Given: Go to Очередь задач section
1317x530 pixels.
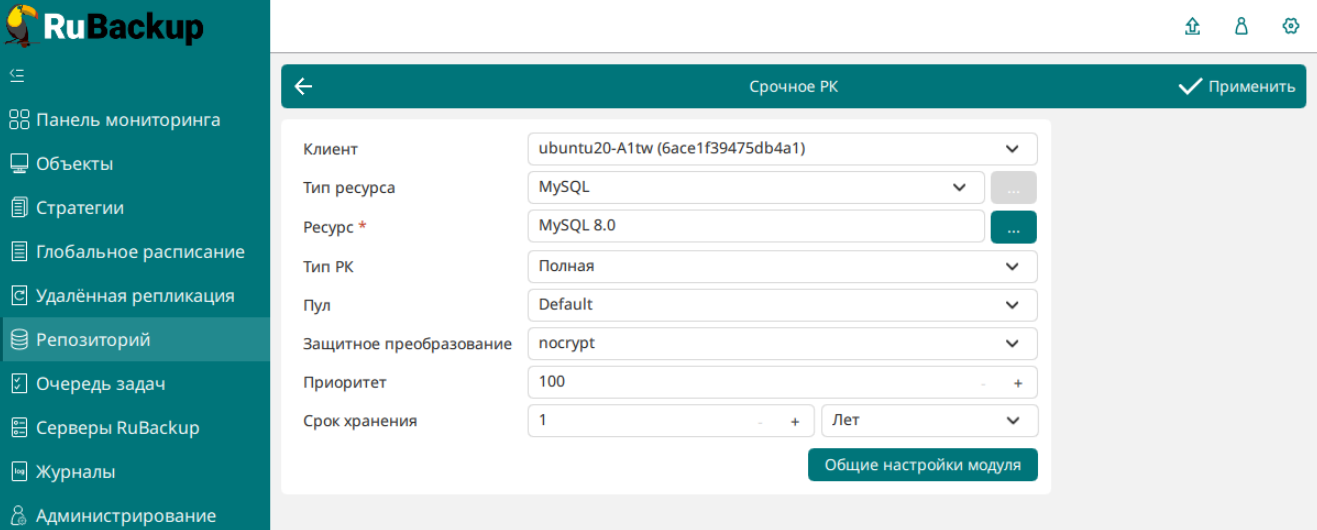Looking at the screenshot, I should (x=100, y=384).
